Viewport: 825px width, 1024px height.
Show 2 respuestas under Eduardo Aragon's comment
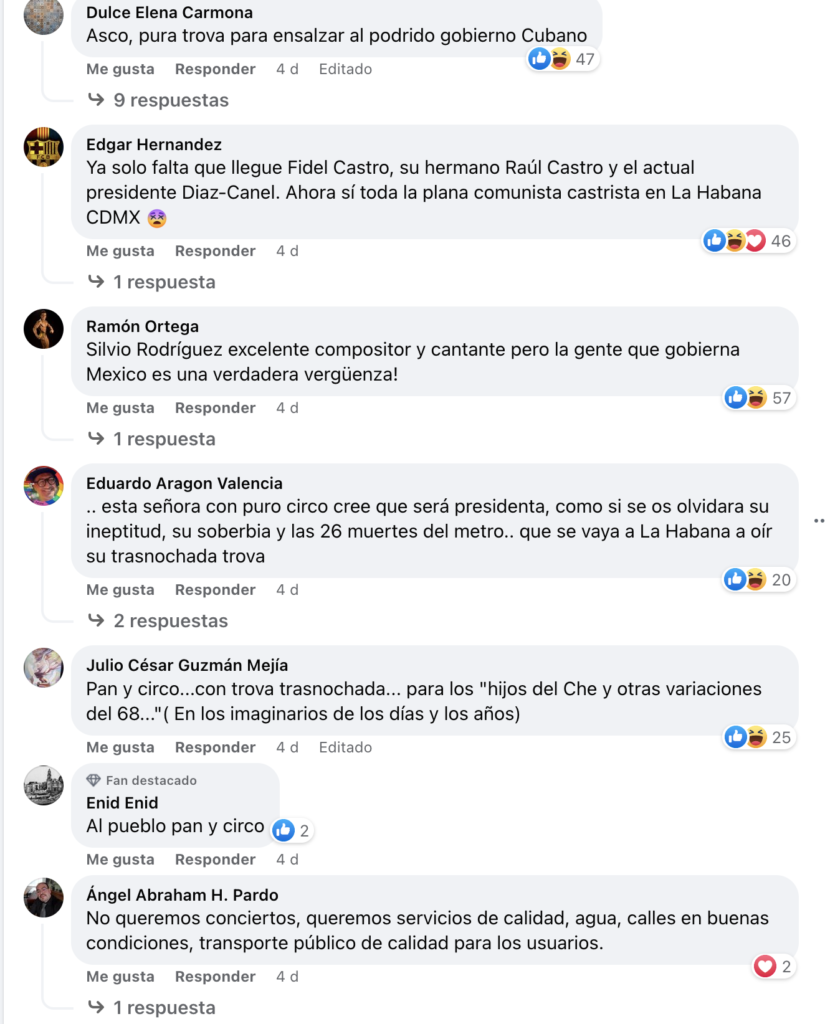(x=158, y=621)
